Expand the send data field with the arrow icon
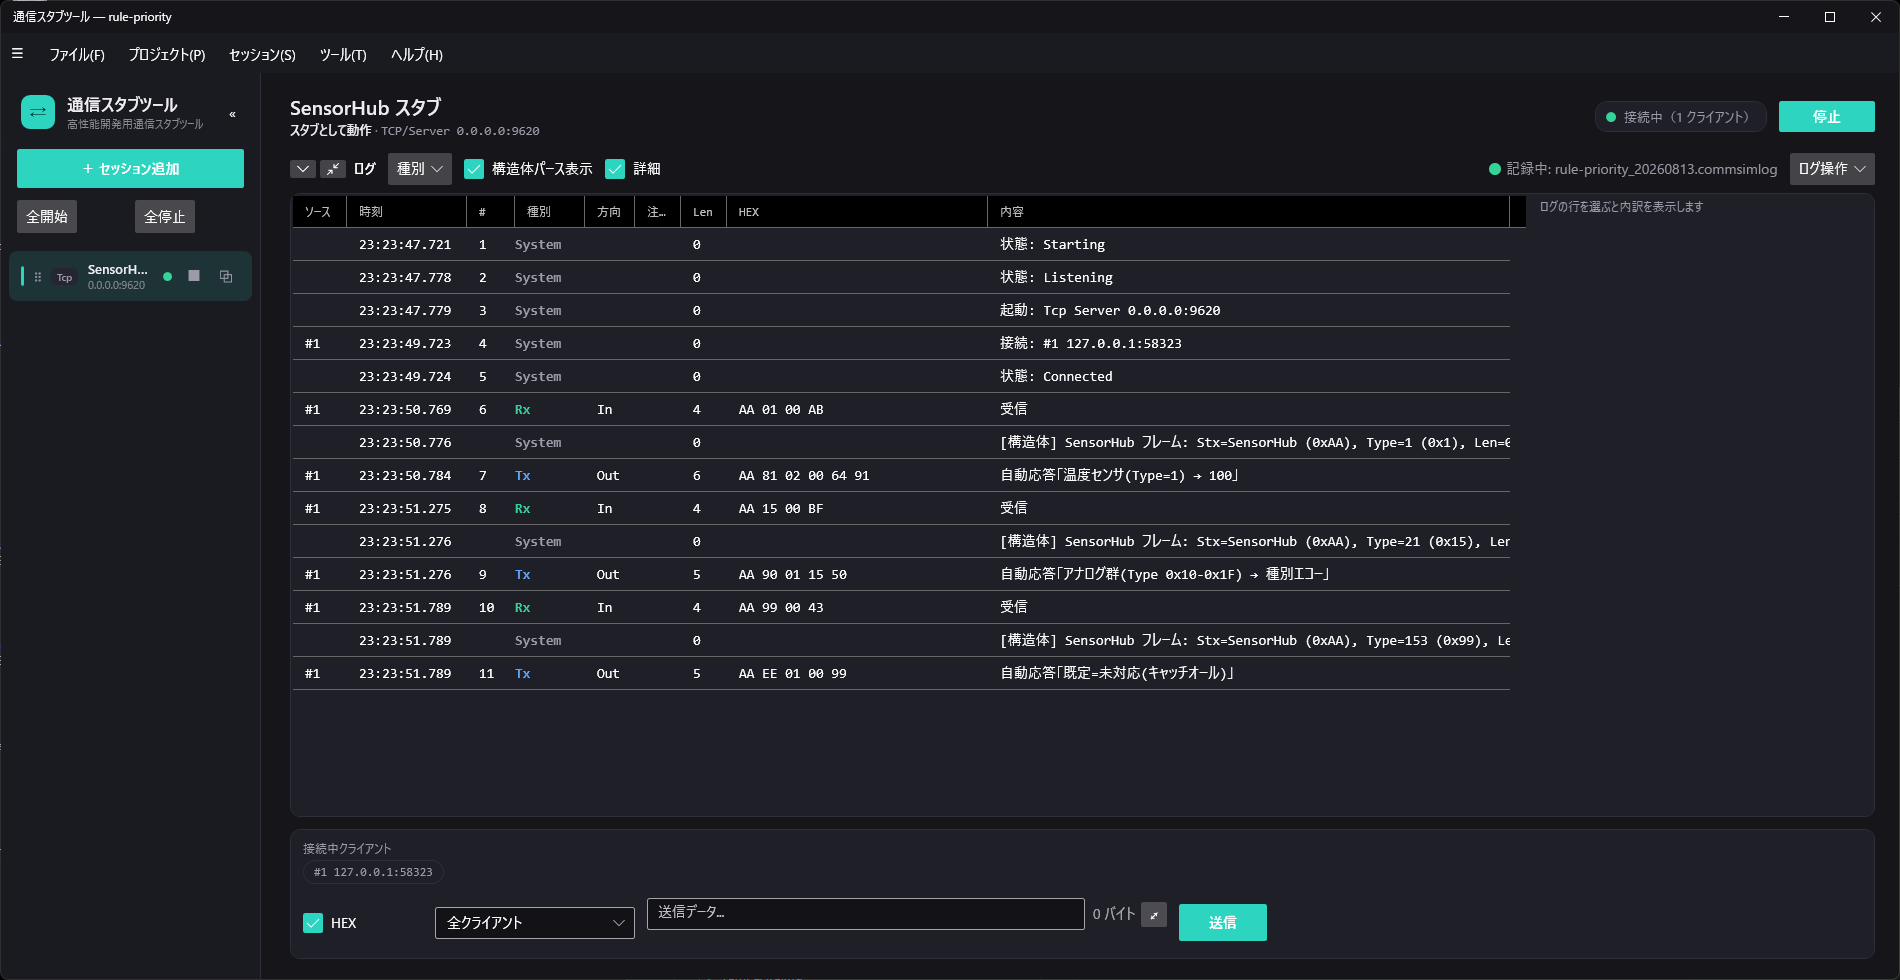1900x980 pixels. 1154,915
